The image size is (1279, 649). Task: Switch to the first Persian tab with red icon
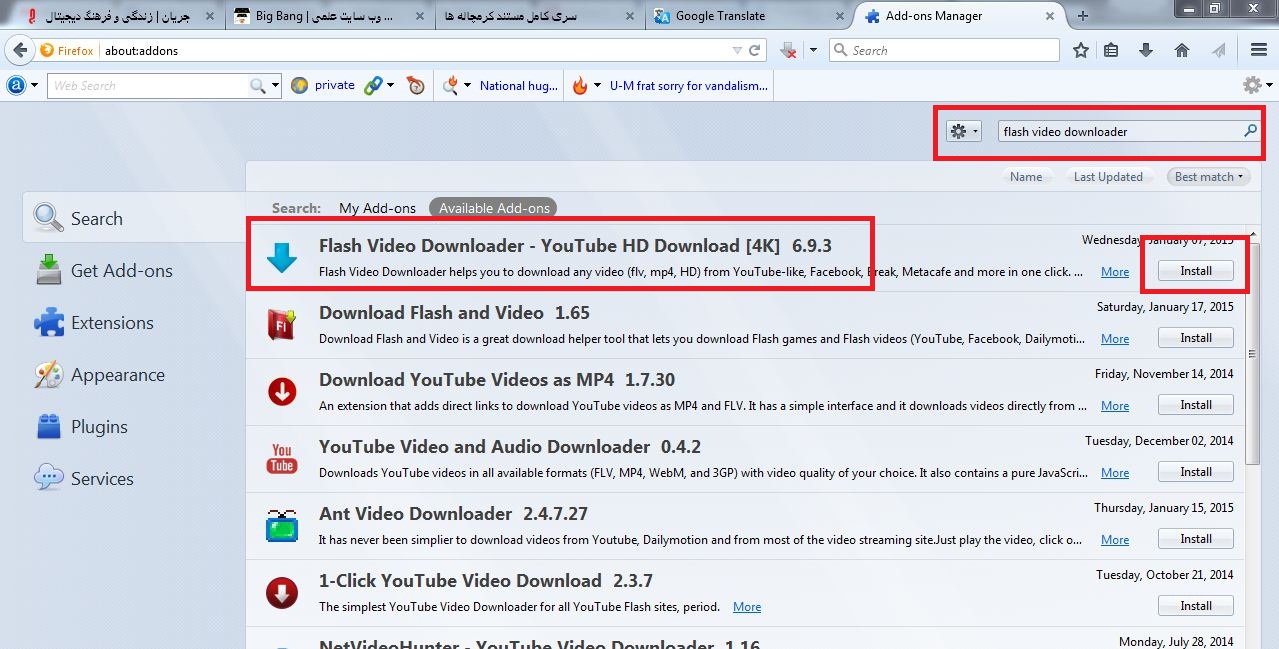tap(118, 16)
